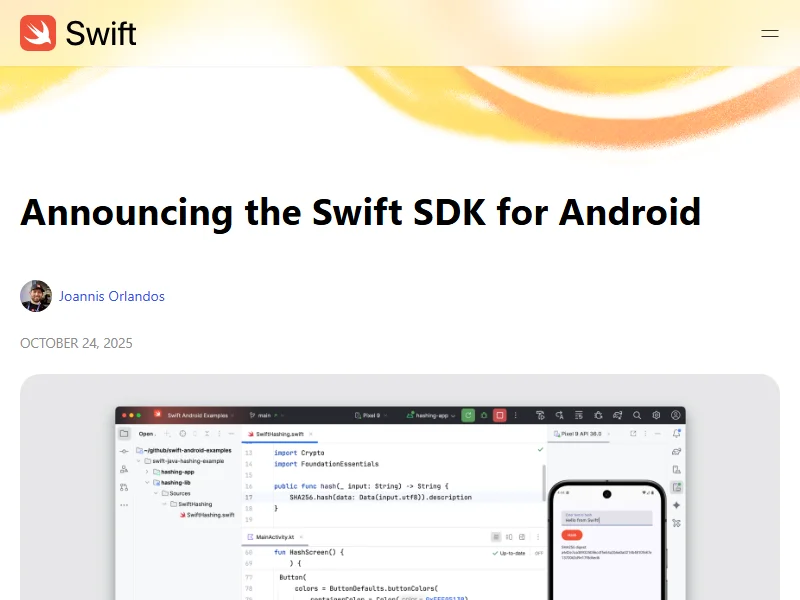
Task: Click the debug bug icon in toolbar
Action: tap(598, 415)
